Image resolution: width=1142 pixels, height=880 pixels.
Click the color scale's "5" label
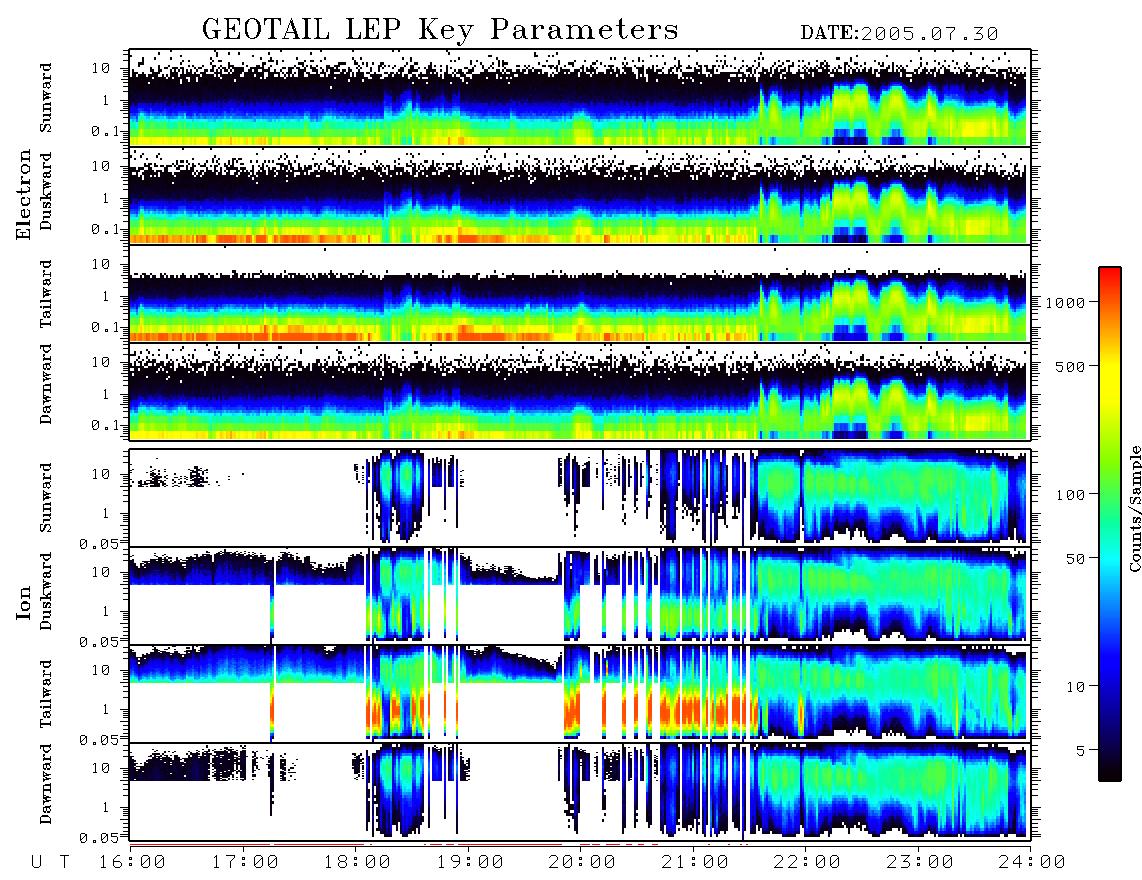tap(1081, 750)
